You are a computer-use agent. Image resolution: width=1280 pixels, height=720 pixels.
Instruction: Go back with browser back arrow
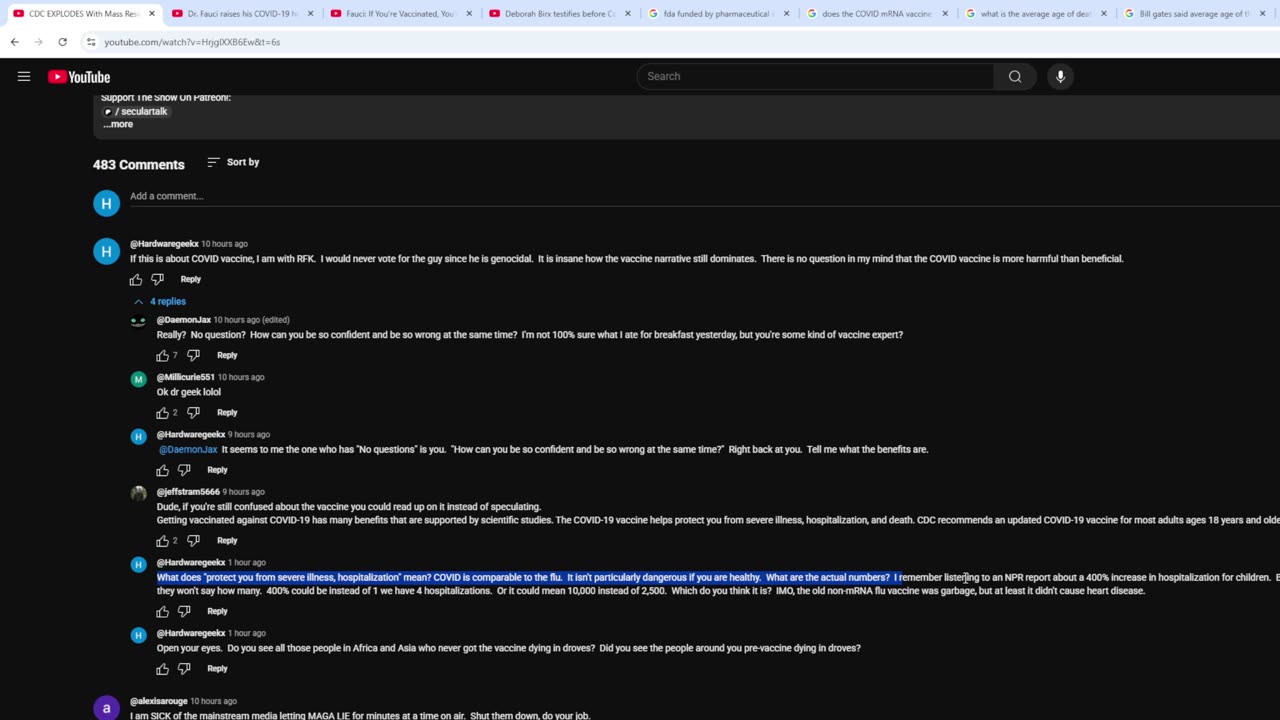coord(15,42)
